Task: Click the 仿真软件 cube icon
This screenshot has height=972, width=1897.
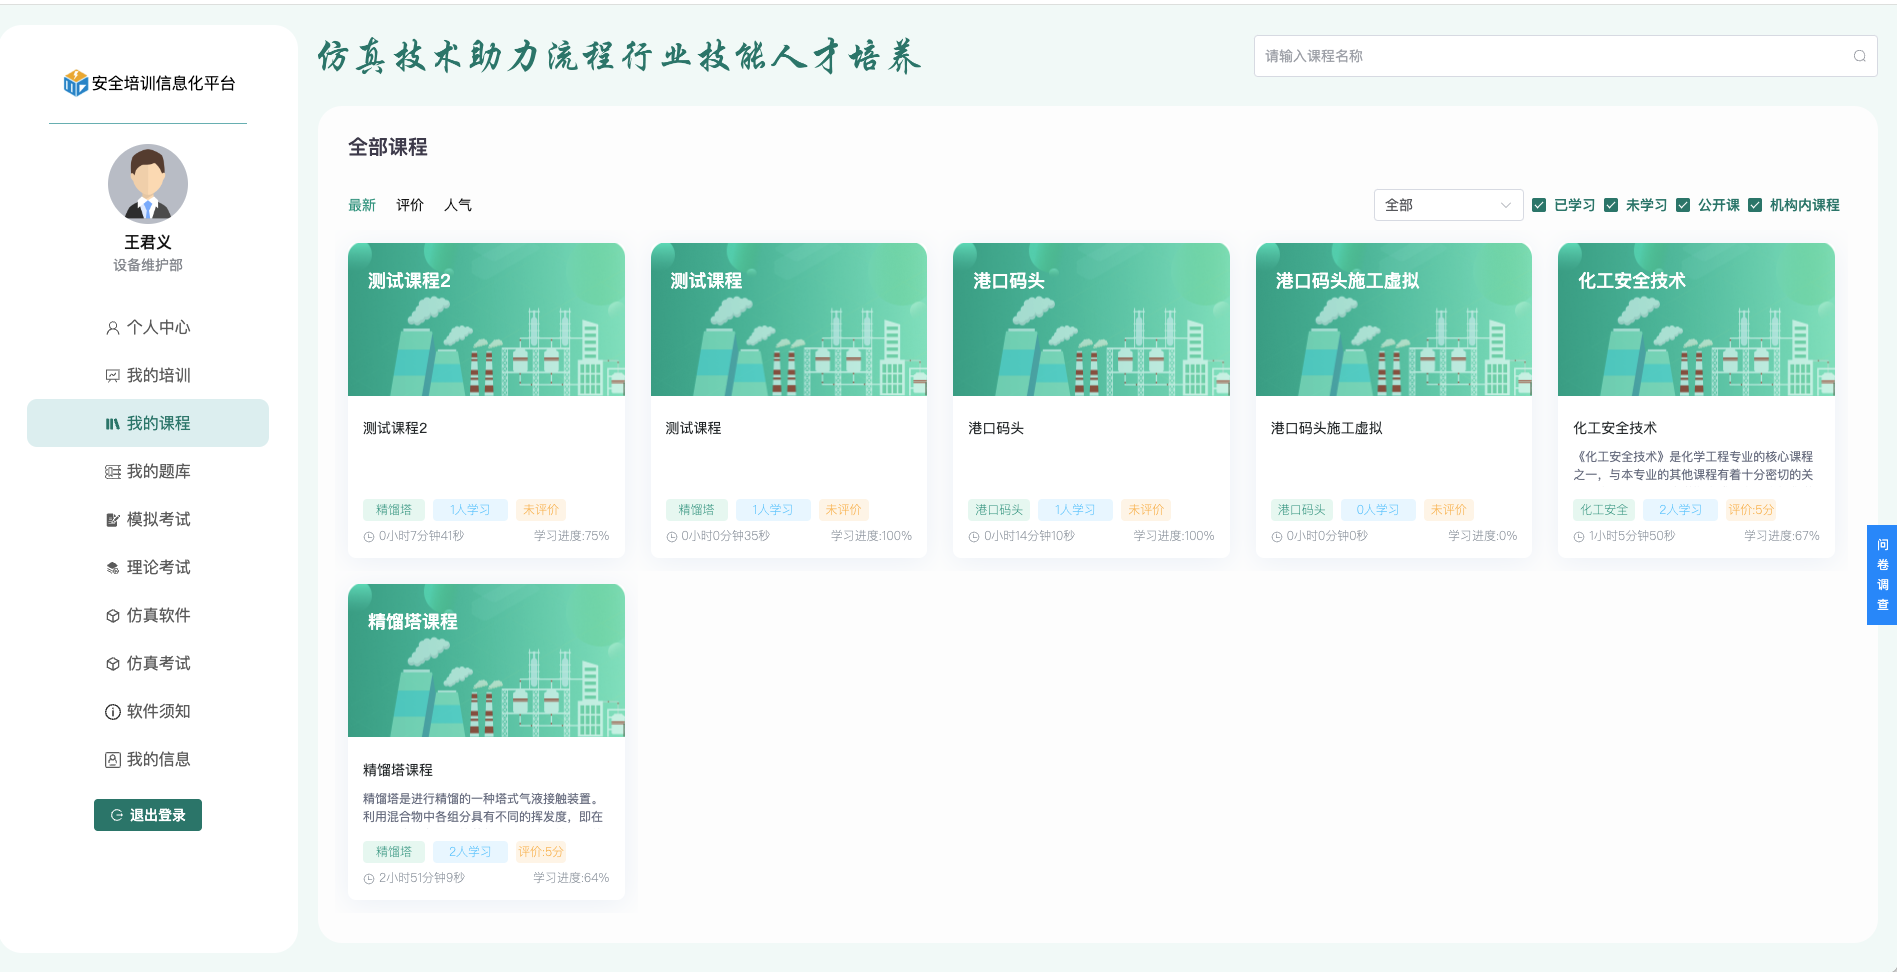Action: (x=113, y=616)
